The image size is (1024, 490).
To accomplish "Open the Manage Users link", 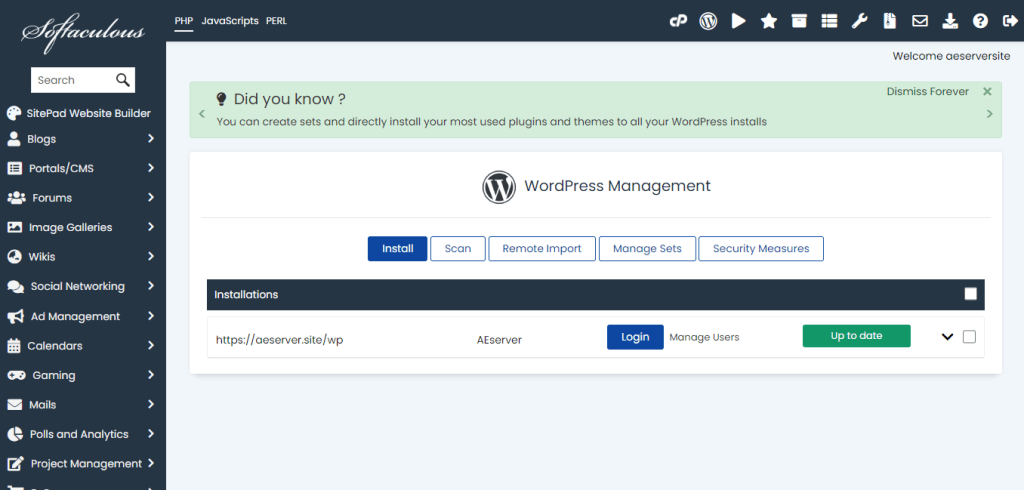I will (704, 337).
